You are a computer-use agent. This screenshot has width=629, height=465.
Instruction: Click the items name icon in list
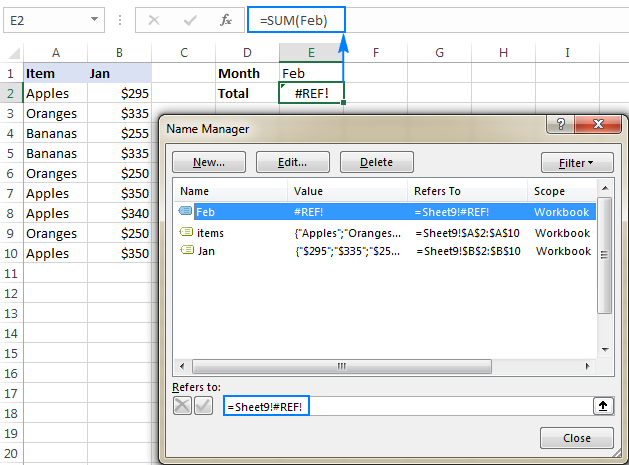[185, 232]
